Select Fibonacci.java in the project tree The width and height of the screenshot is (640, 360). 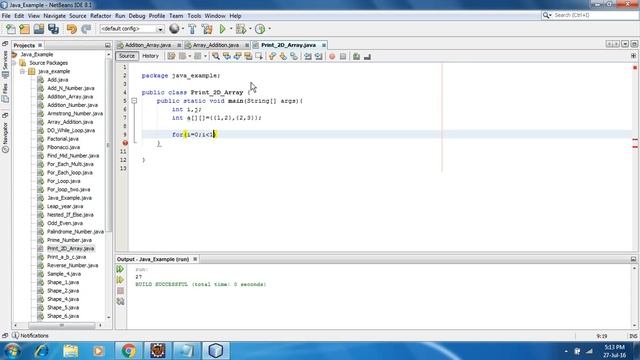[x=63, y=147]
